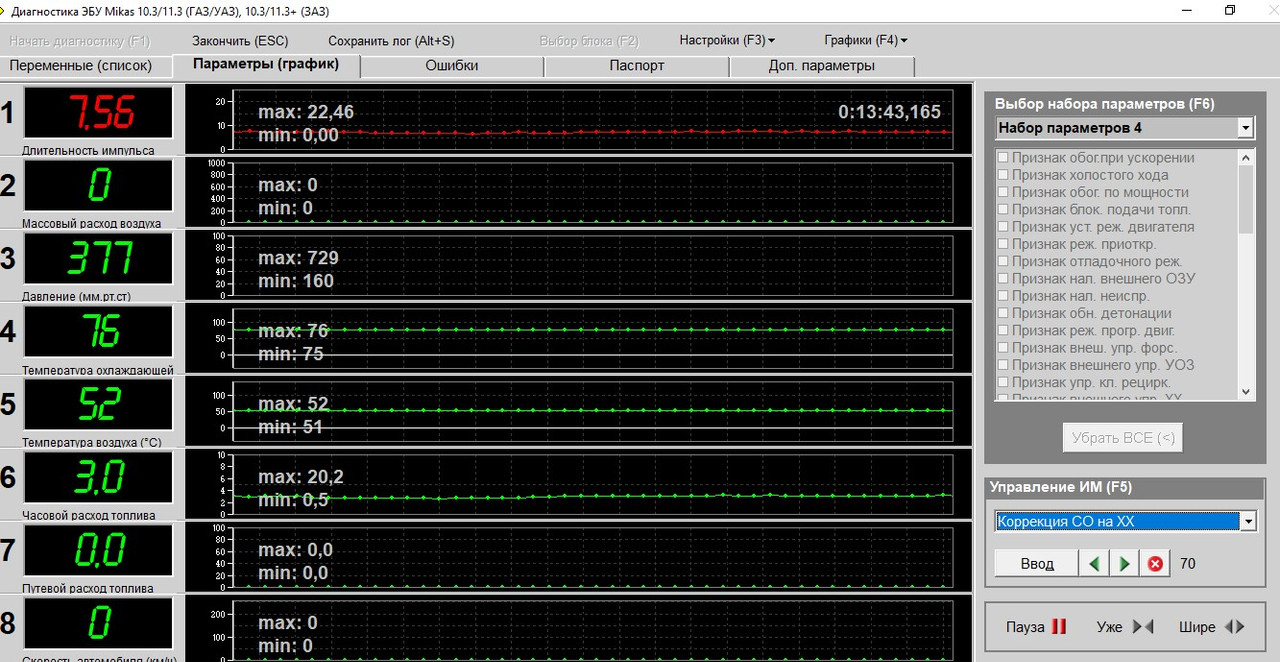Click the Длительность импульса label
1280x662 pixels.
pyautogui.click(x=88, y=150)
